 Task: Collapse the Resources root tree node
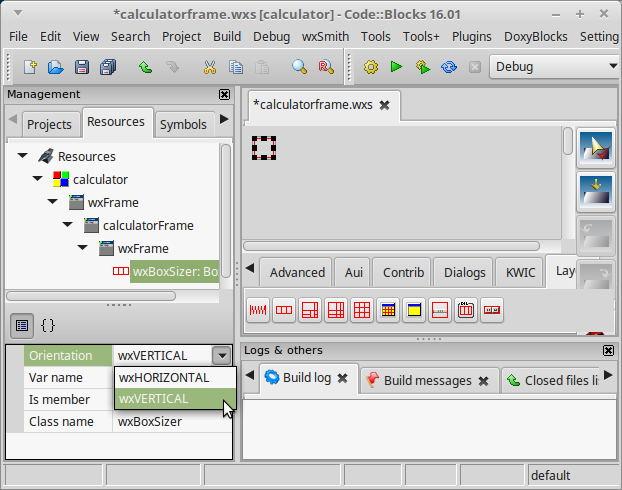click(x=23, y=156)
